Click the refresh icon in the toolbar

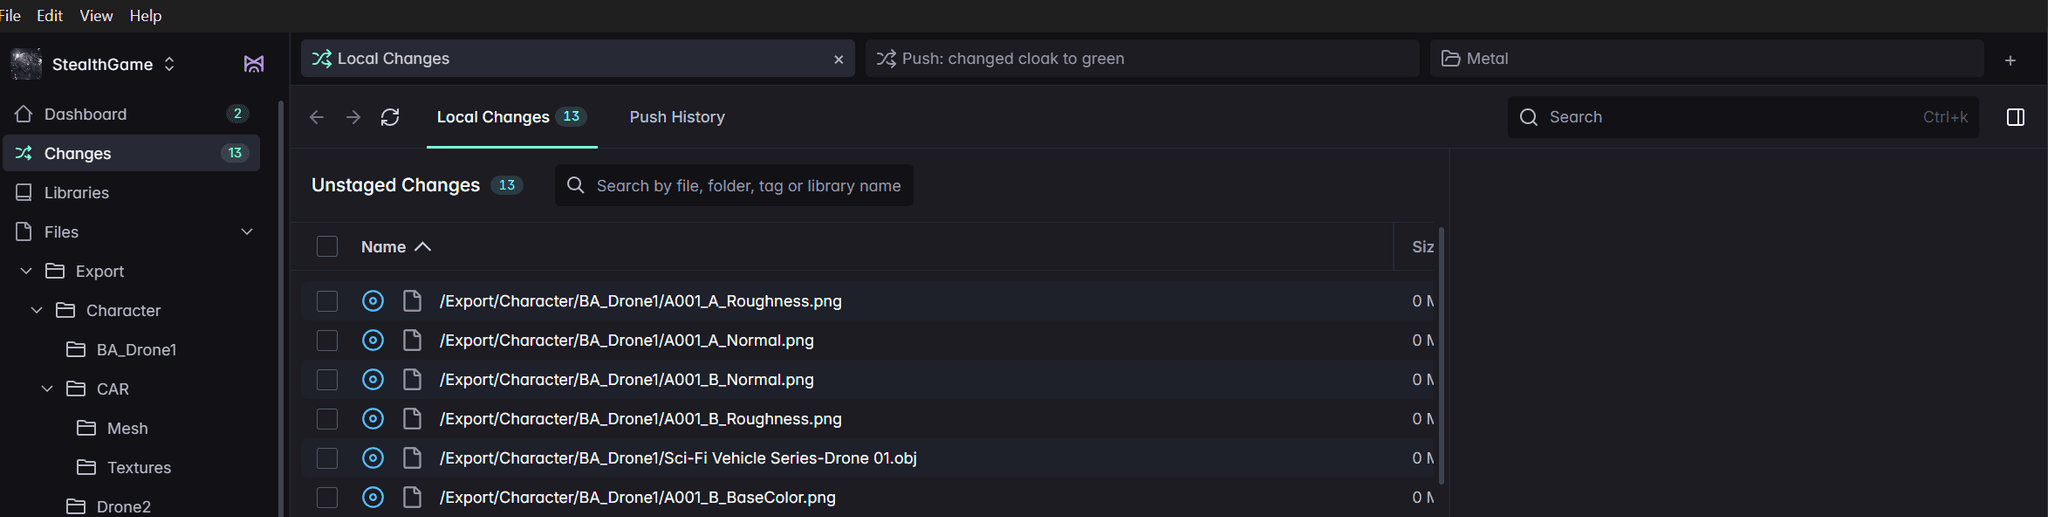pyautogui.click(x=390, y=117)
